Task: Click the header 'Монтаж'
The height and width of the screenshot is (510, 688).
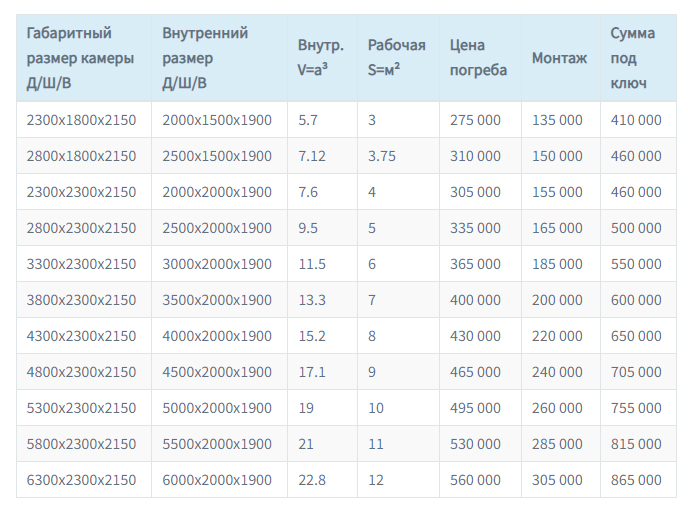Action: click(561, 58)
